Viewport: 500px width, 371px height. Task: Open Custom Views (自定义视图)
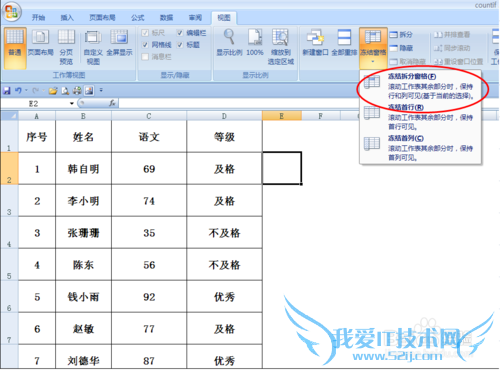click(x=93, y=47)
